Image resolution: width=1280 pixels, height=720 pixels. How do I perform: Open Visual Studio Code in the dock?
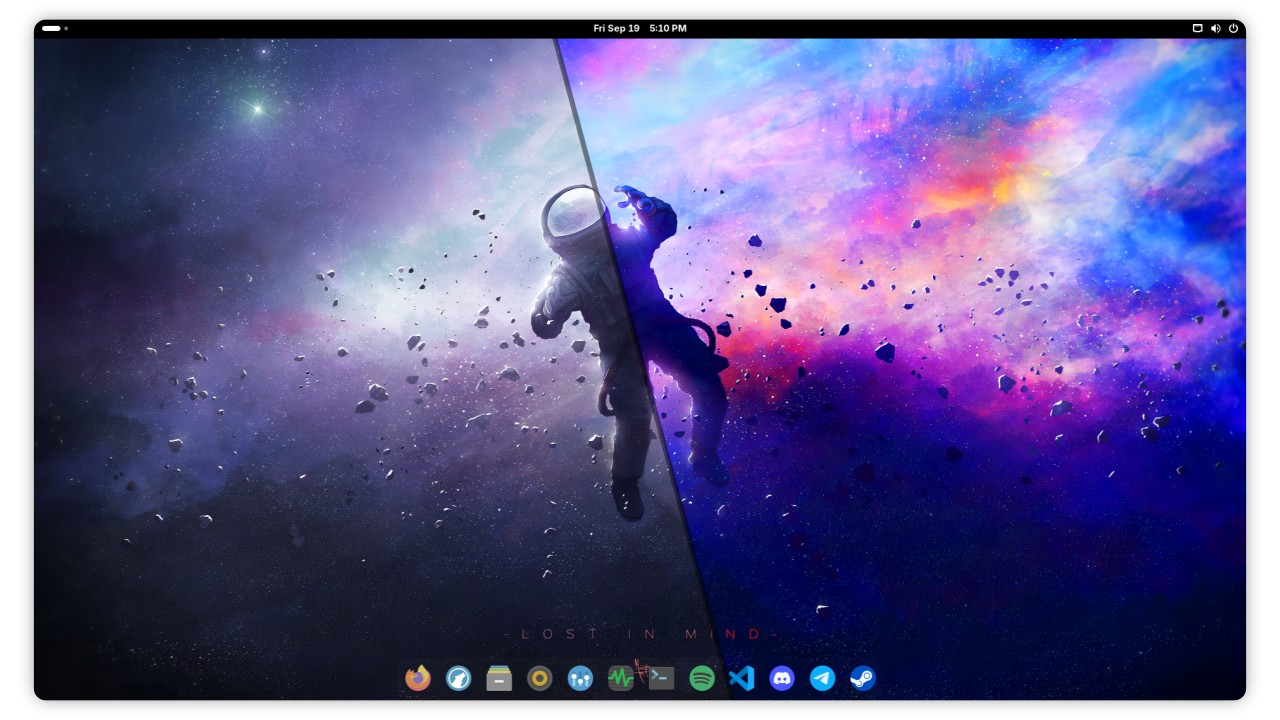[741, 678]
